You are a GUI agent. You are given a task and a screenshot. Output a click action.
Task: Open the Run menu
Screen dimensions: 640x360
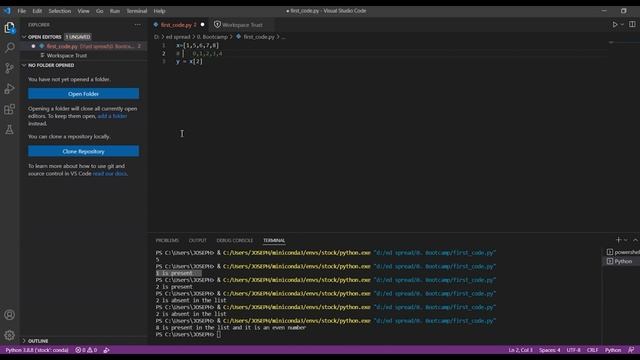(x=115, y=11)
